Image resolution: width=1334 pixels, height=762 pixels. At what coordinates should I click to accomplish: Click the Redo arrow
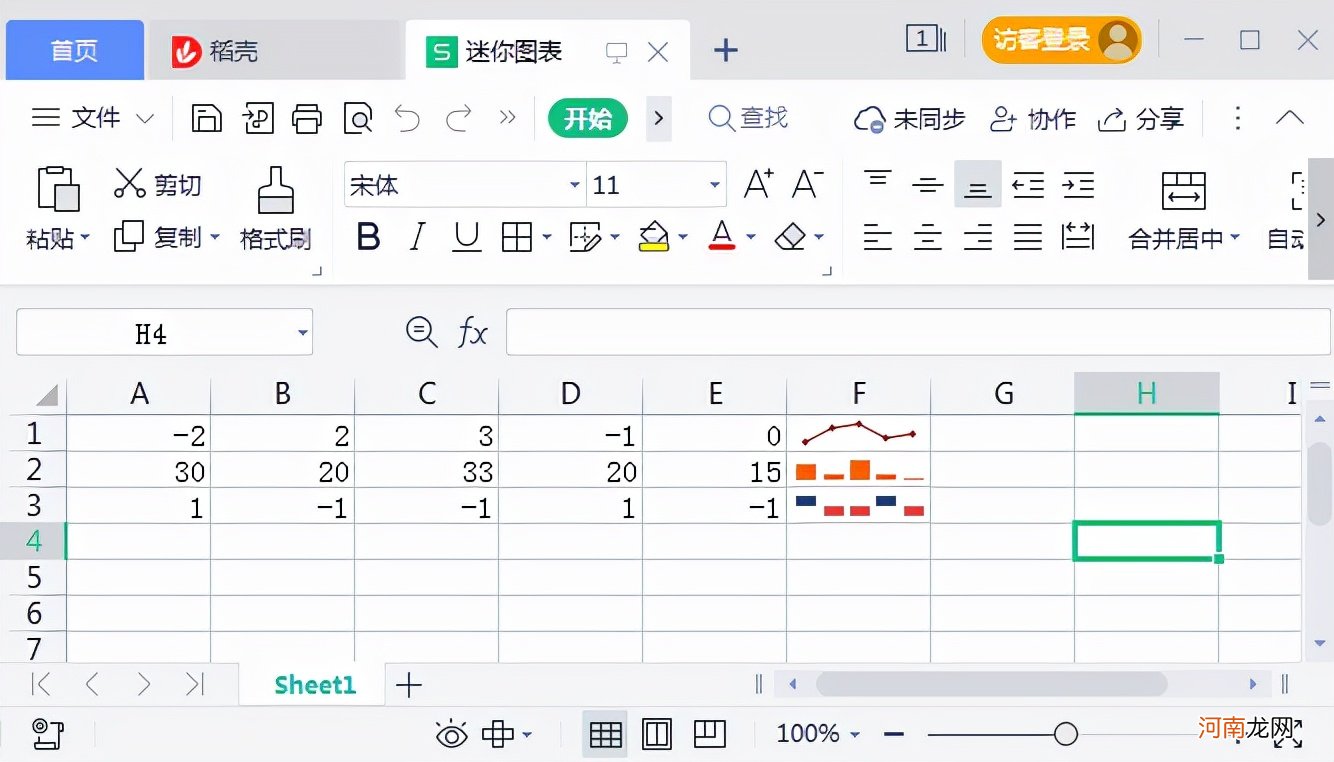(x=458, y=118)
